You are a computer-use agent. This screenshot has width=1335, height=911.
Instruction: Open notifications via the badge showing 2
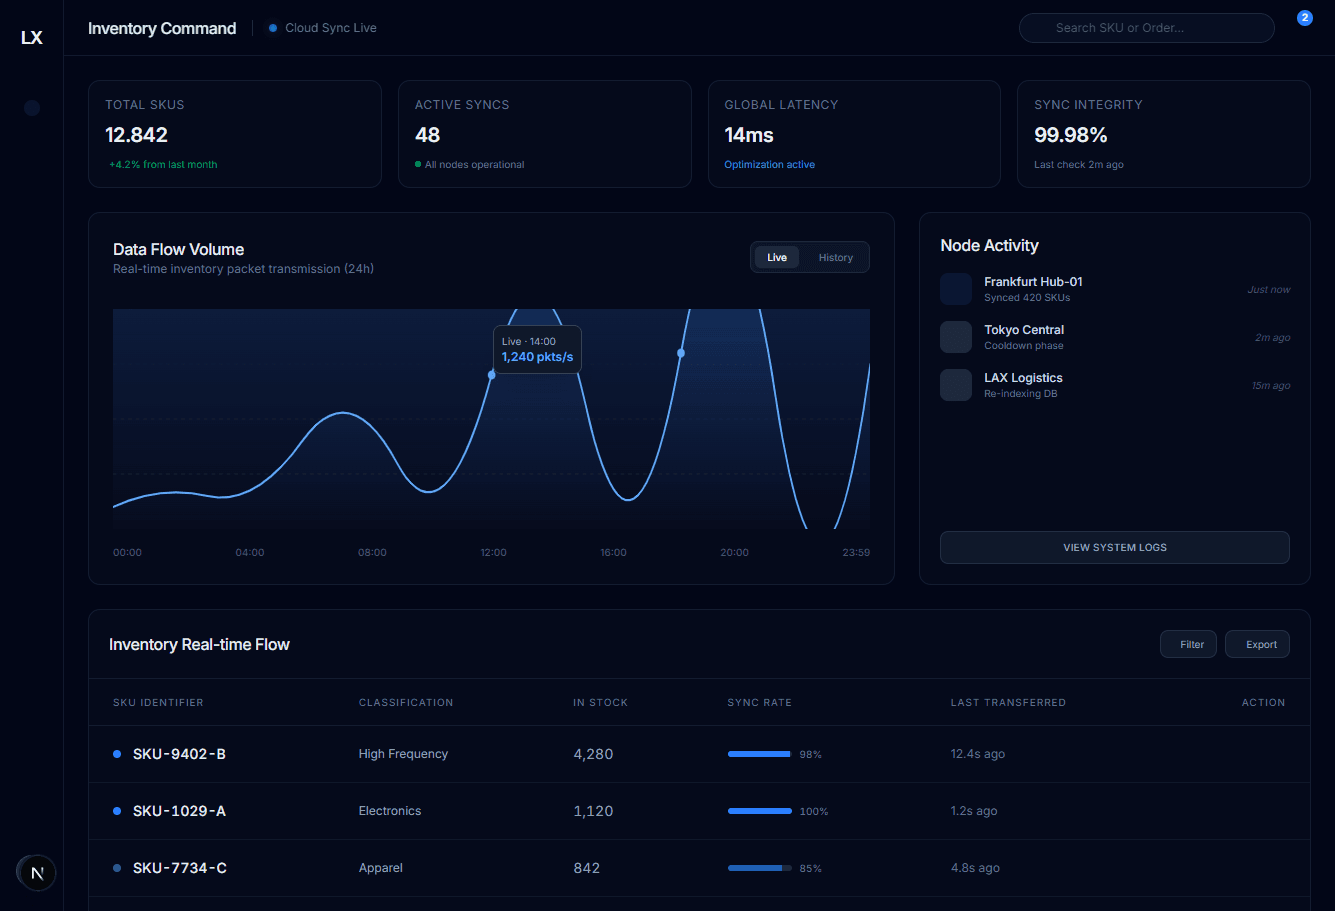tap(1304, 17)
